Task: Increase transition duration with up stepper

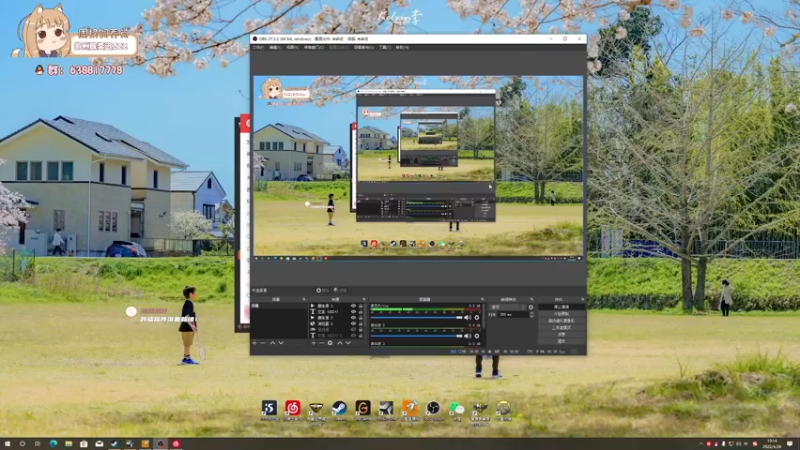Action: tap(532, 313)
